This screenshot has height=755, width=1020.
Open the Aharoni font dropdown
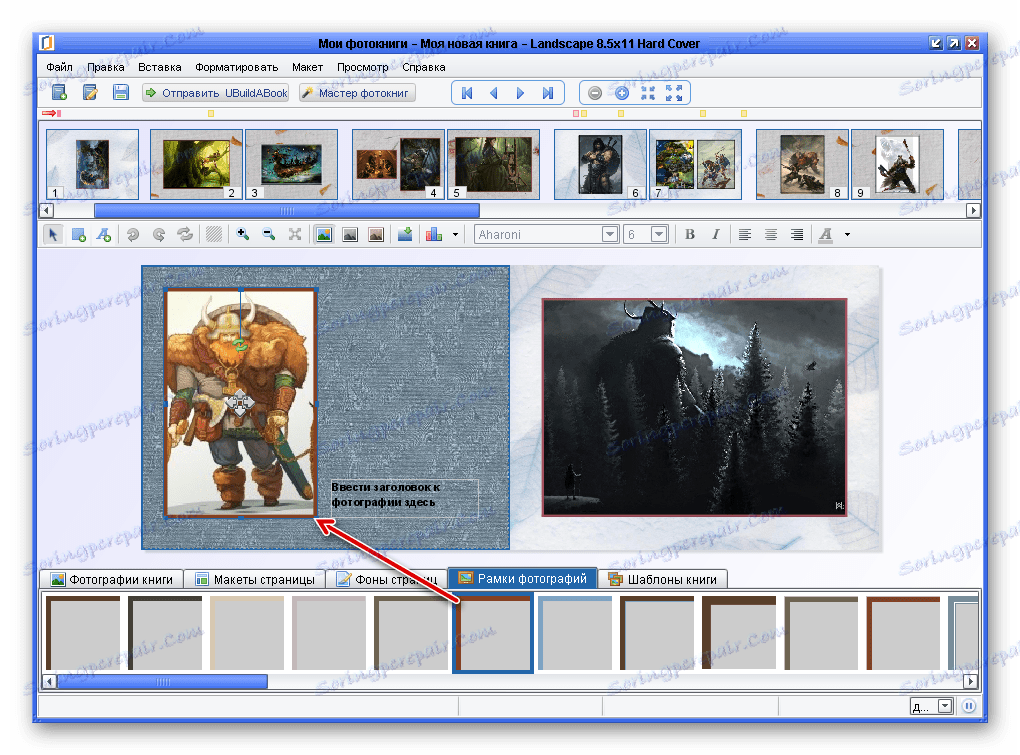(x=609, y=235)
